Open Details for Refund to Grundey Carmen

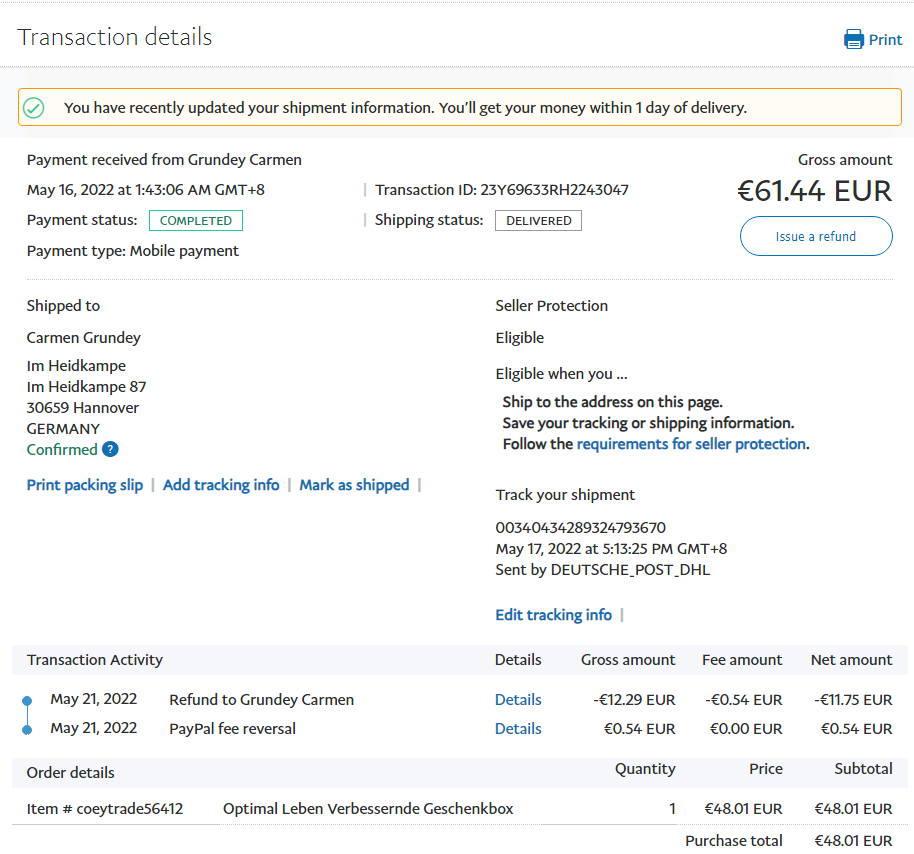pos(518,700)
